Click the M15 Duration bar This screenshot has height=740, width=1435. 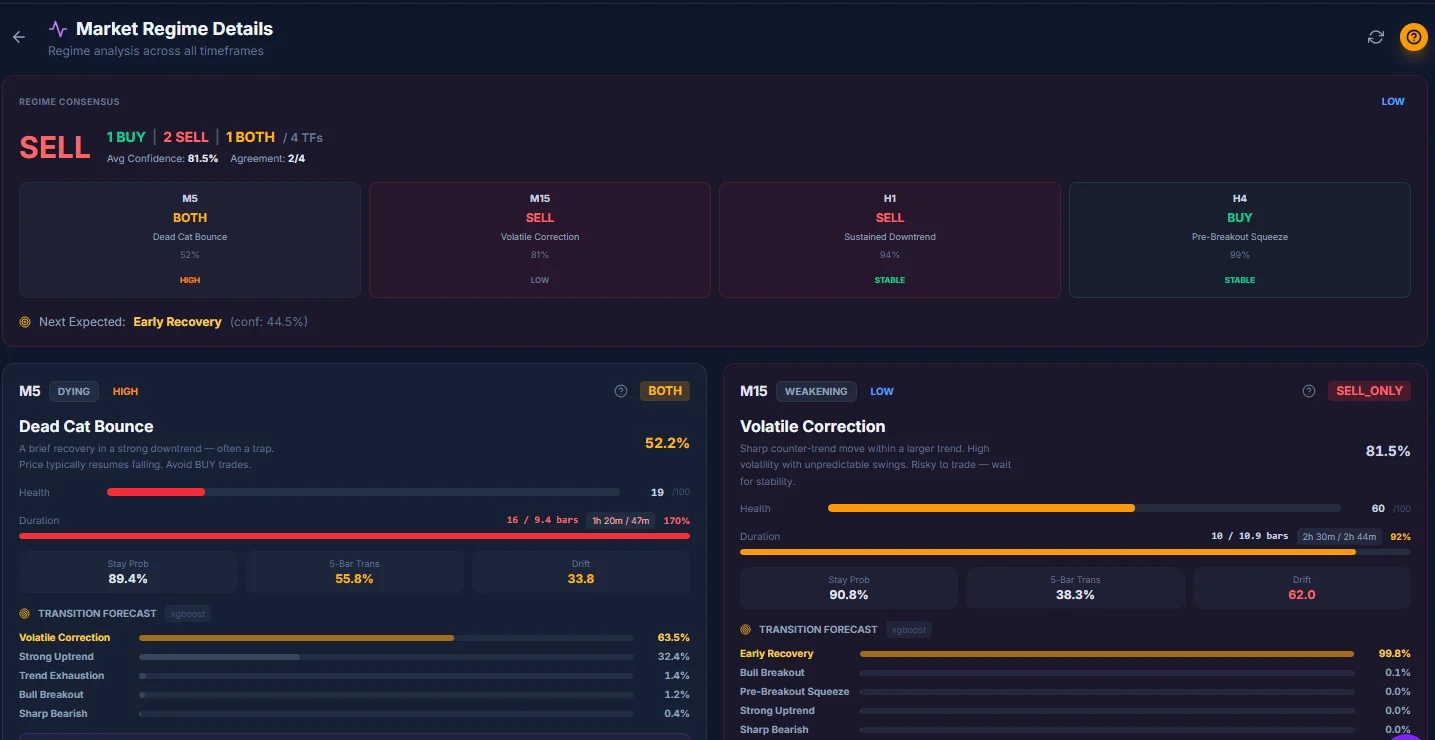tap(1075, 552)
